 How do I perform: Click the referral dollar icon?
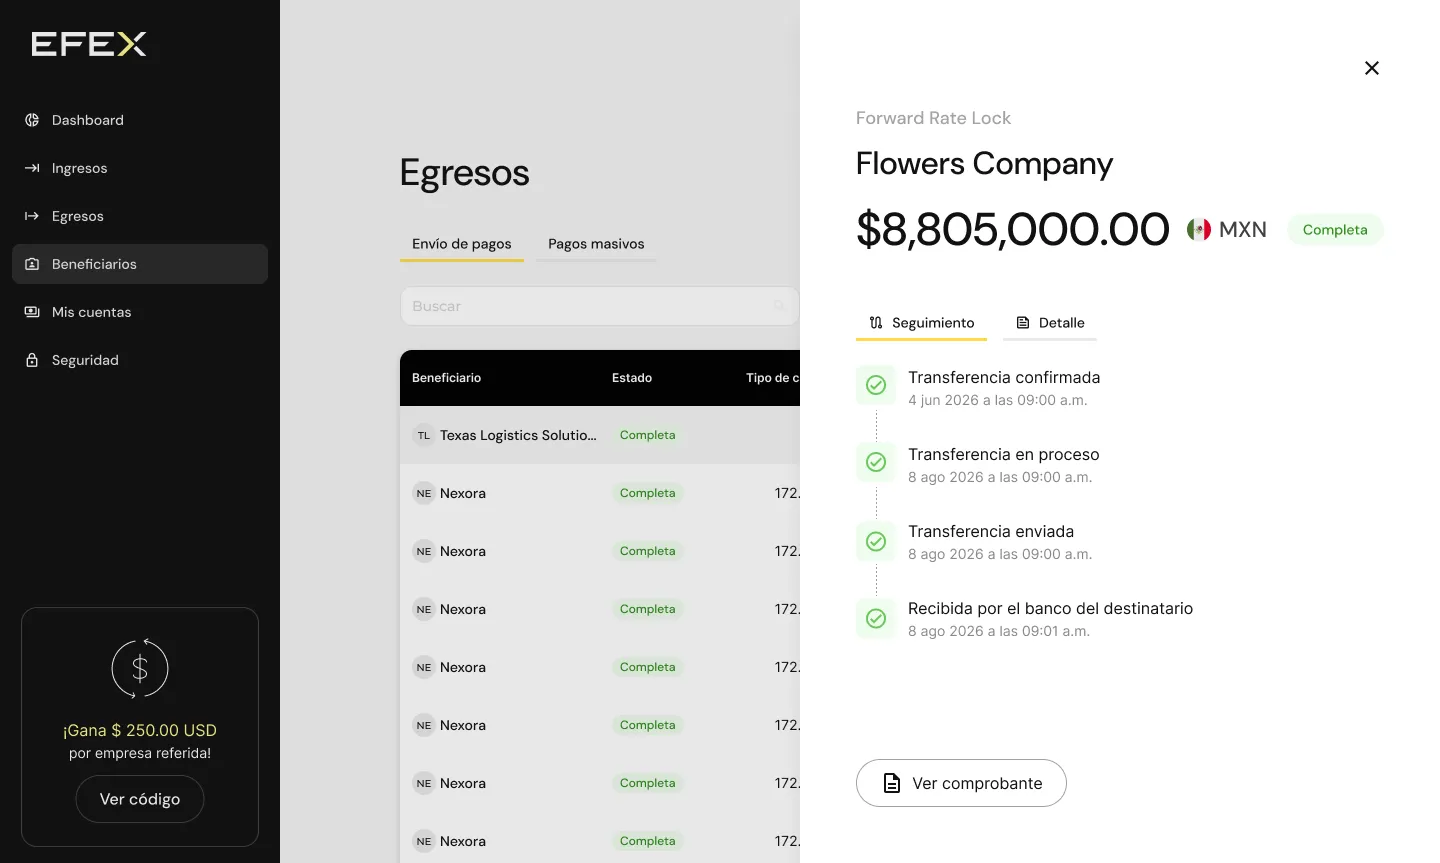[140, 668]
